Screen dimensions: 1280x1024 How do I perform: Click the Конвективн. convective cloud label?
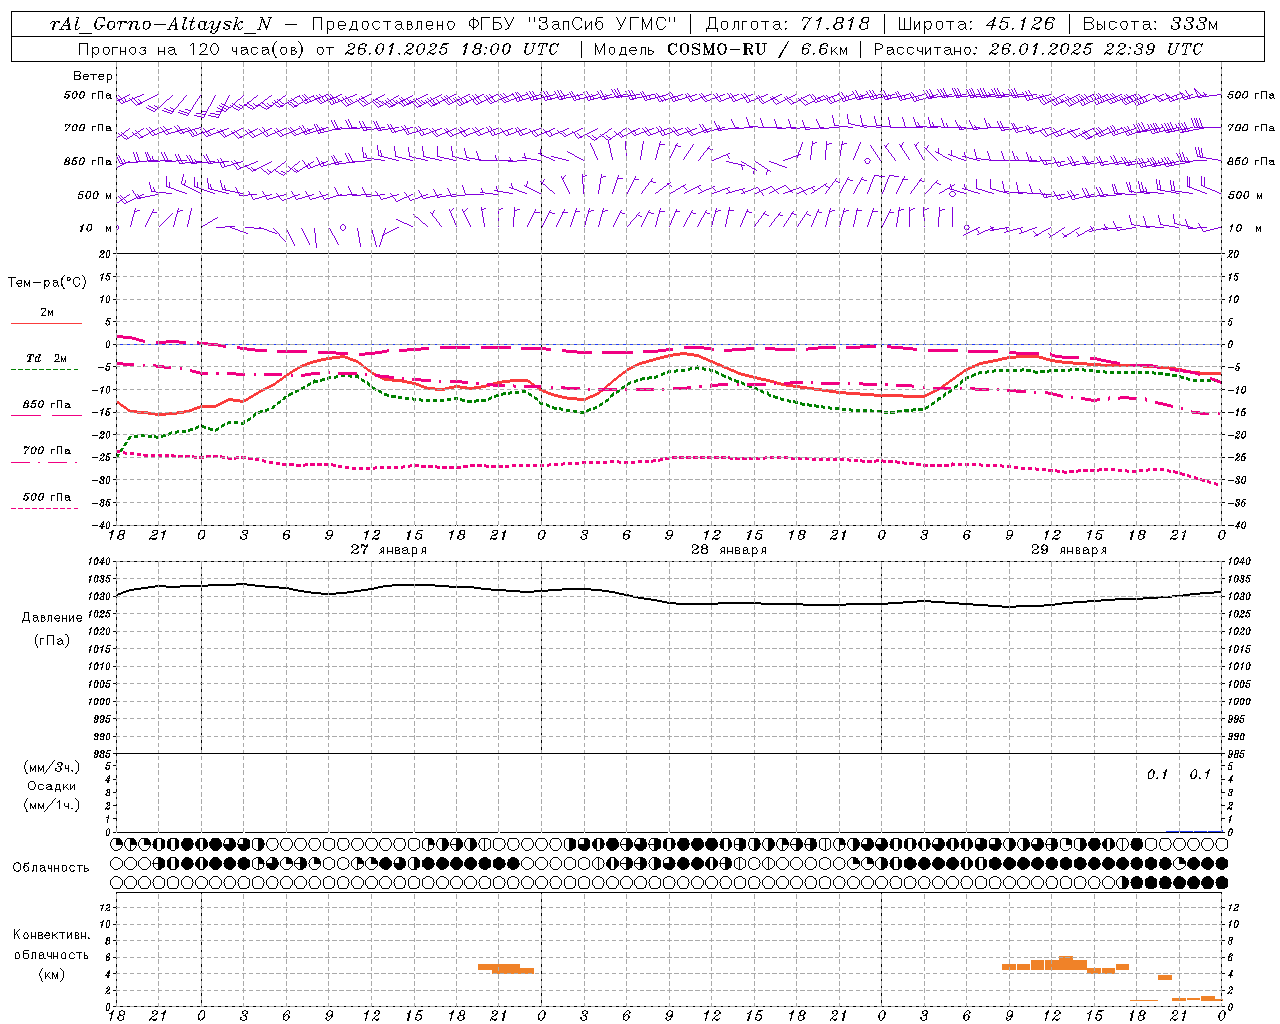pyautogui.click(x=52, y=935)
